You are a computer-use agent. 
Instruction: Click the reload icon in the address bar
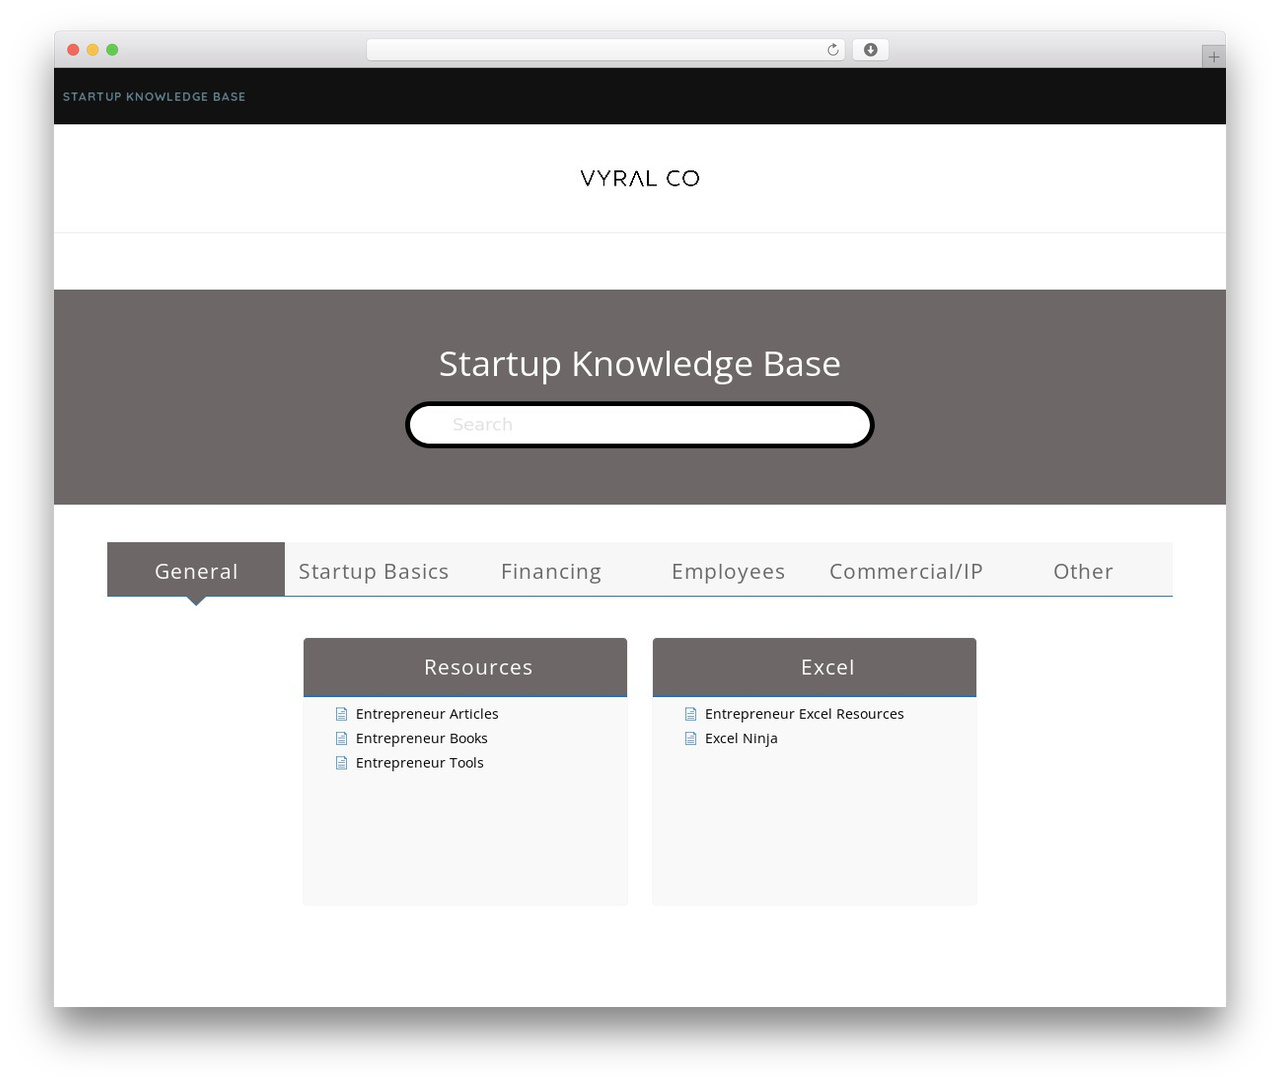pyautogui.click(x=833, y=50)
